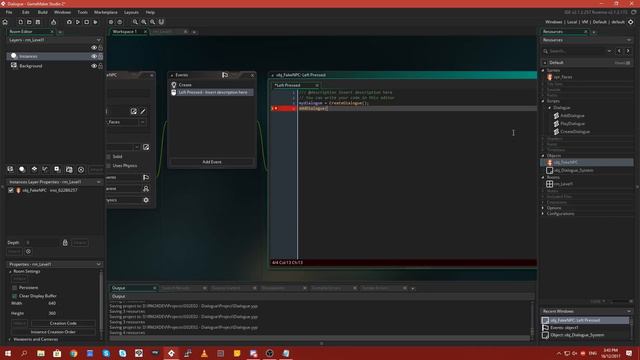Reset workspace zoom from the toolbar
This screenshot has width=640, height=360.
[144, 22]
